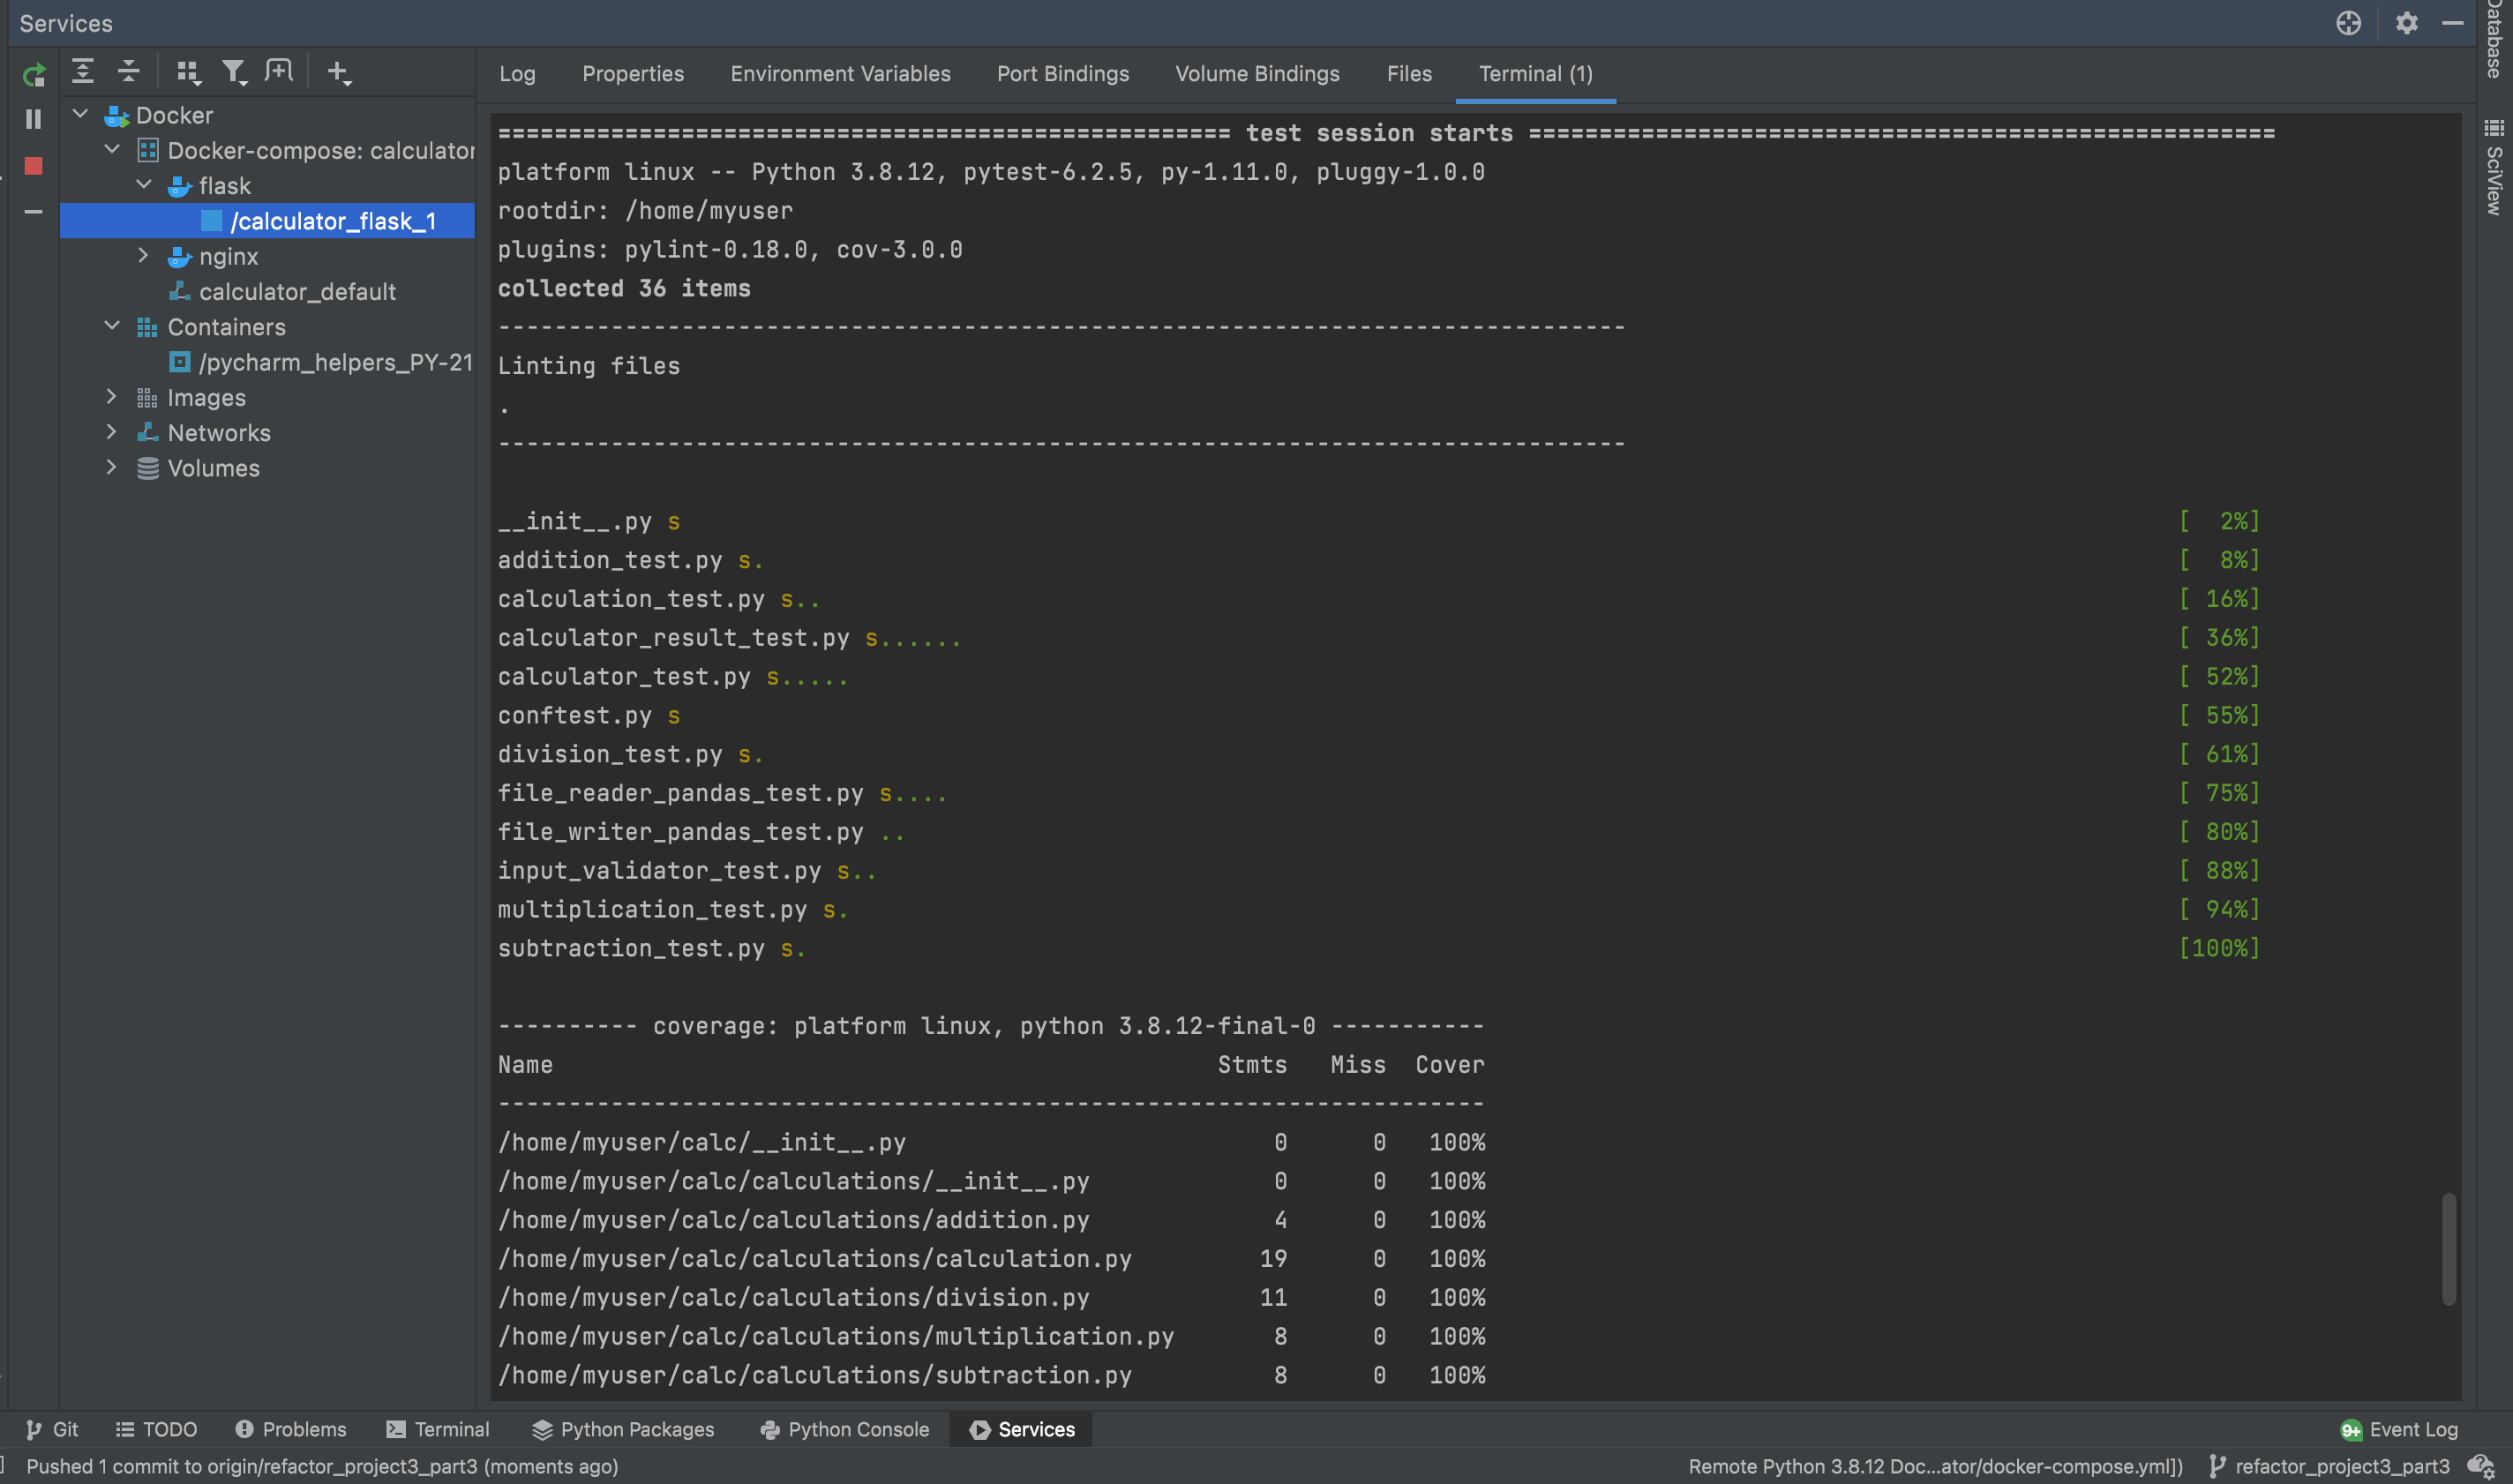Click the group-by view options icon

pyautogui.click(x=188, y=71)
